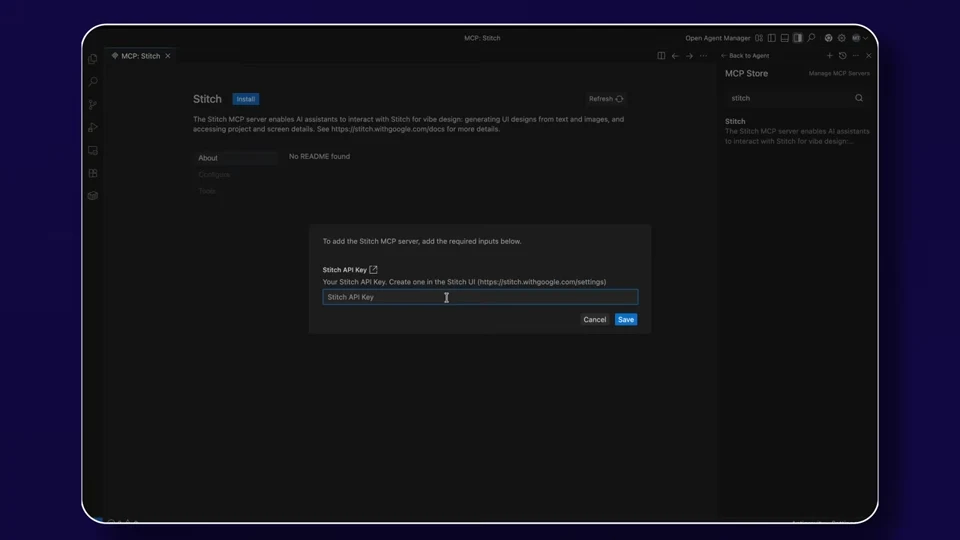Screen dimensions: 960x540
Task: Open the Explorer view in activity bar
Action: pyautogui.click(x=93, y=59)
